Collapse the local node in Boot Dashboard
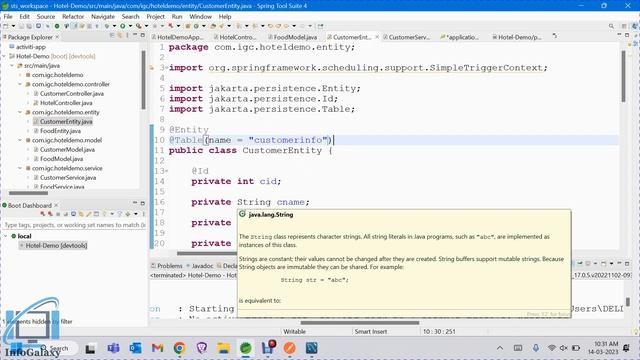Image resolution: width=640 pixels, height=360 pixels. [6, 236]
